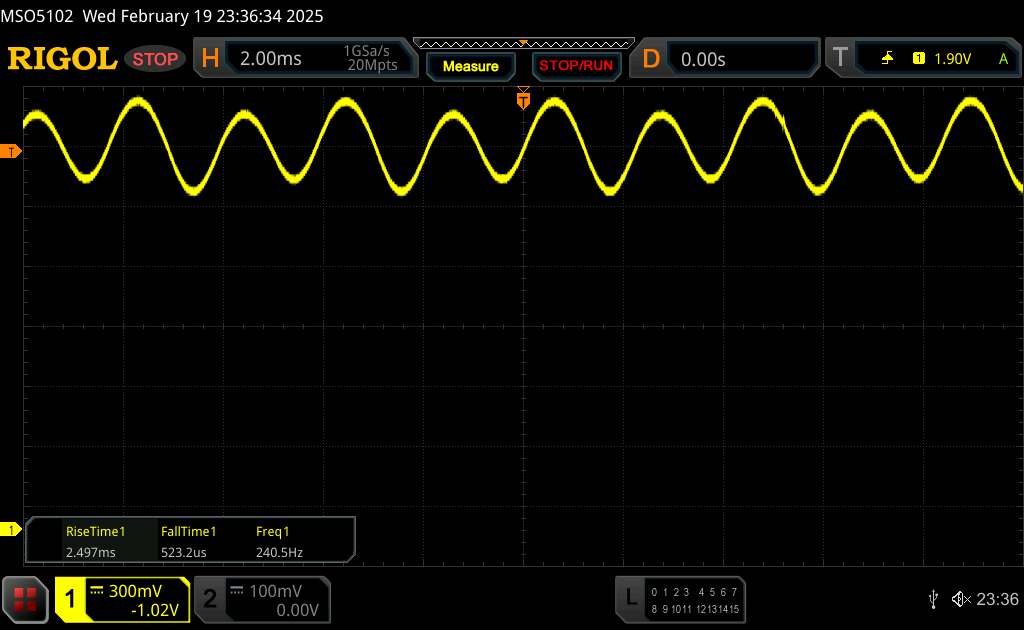Toggle acquisition with STOP/RUN button
The height and width of the screenshot is (630, 1024).
(576, 65)
